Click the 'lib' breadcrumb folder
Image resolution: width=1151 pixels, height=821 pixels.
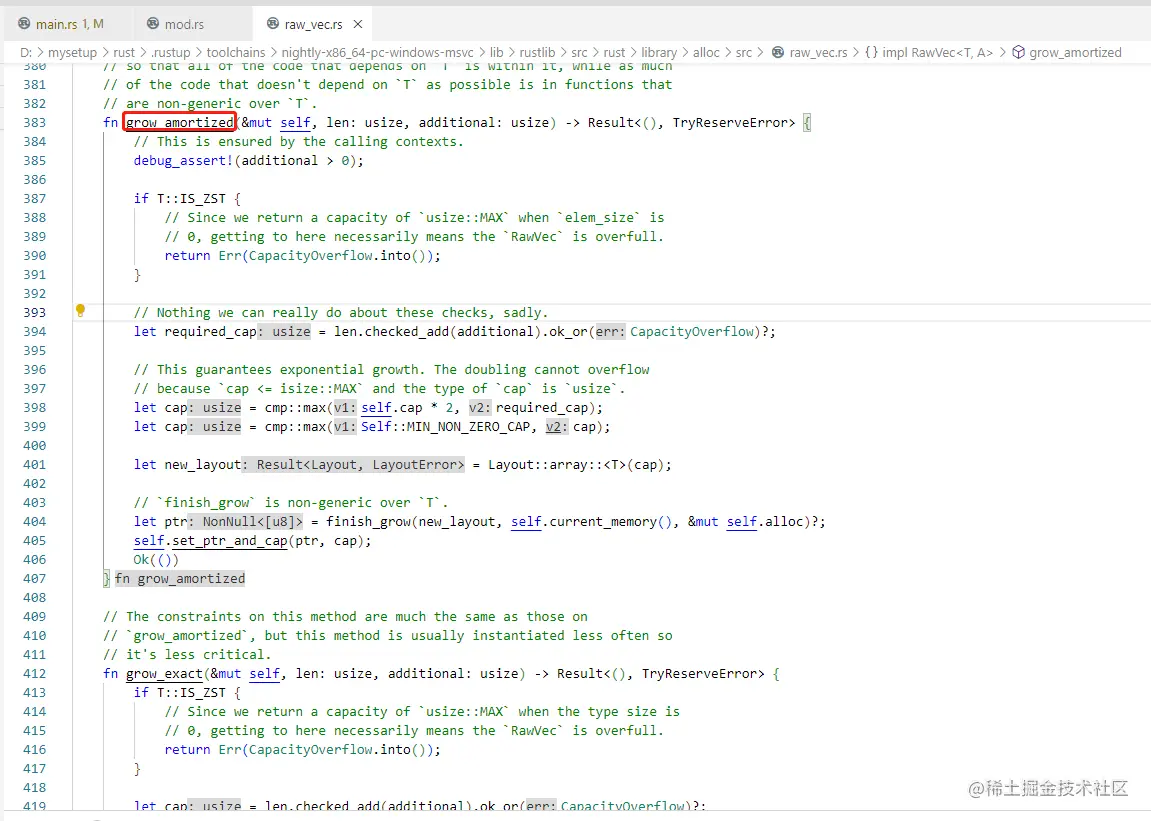tap(497, 52)
